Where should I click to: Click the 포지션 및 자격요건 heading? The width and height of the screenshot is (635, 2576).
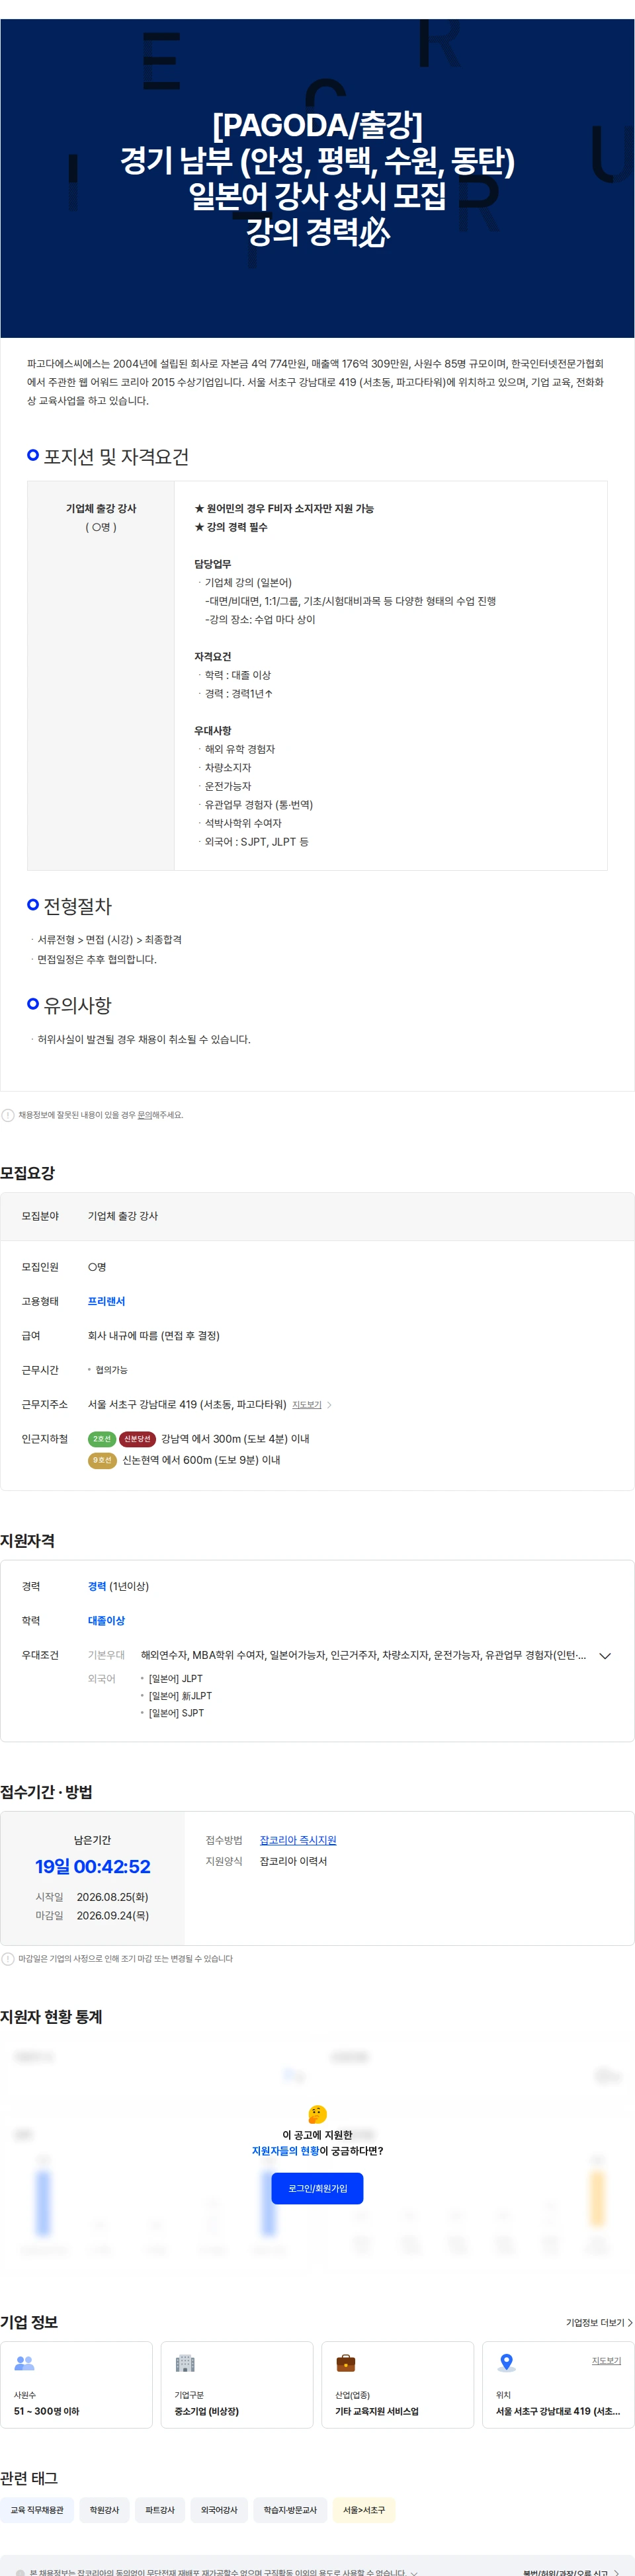click(116, 457)
